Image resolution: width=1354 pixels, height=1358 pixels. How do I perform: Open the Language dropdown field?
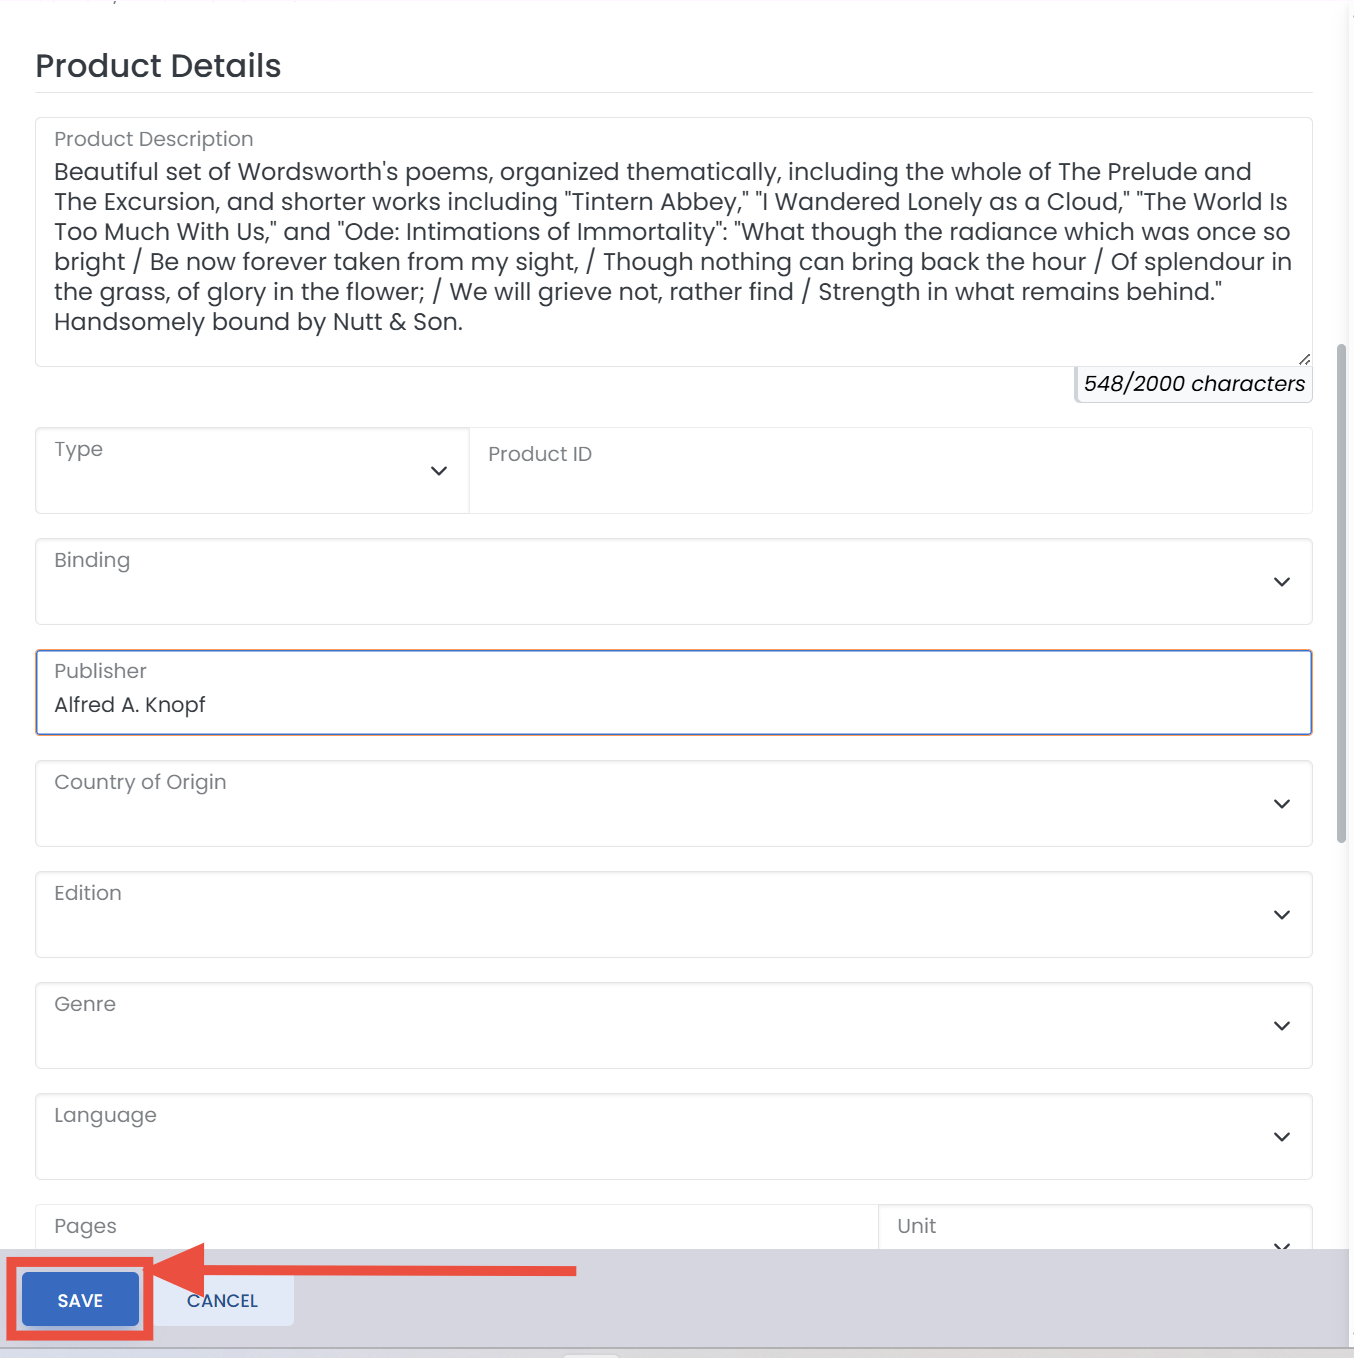(674, 1137)
